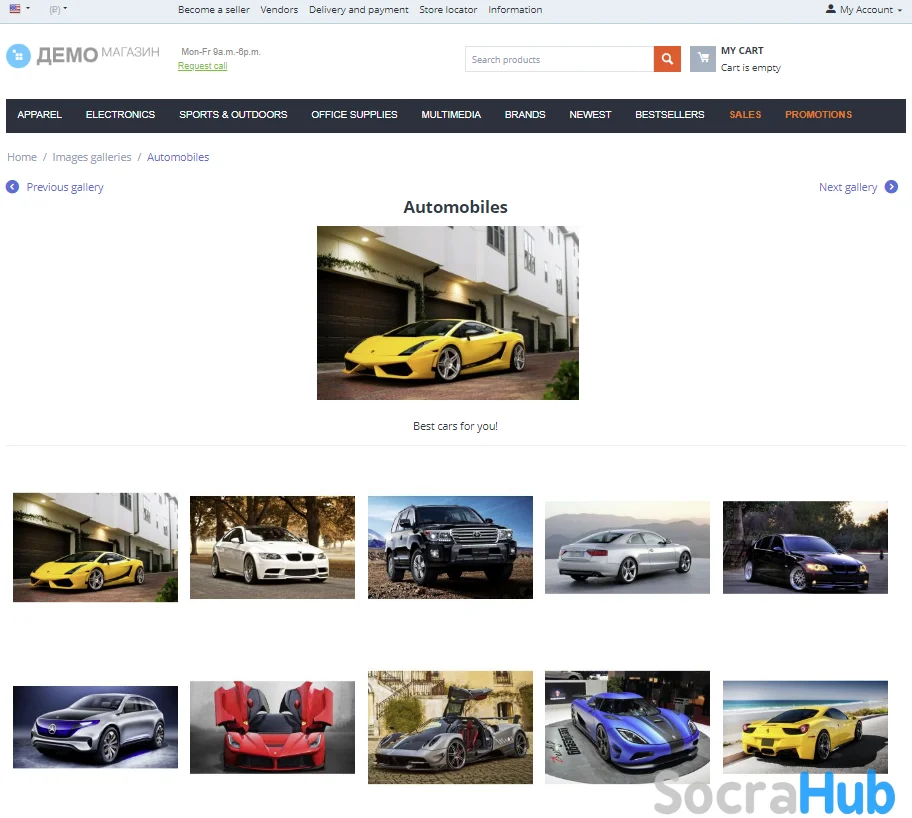
Task: Open the Electronics menu category
Action: point(120,115)
